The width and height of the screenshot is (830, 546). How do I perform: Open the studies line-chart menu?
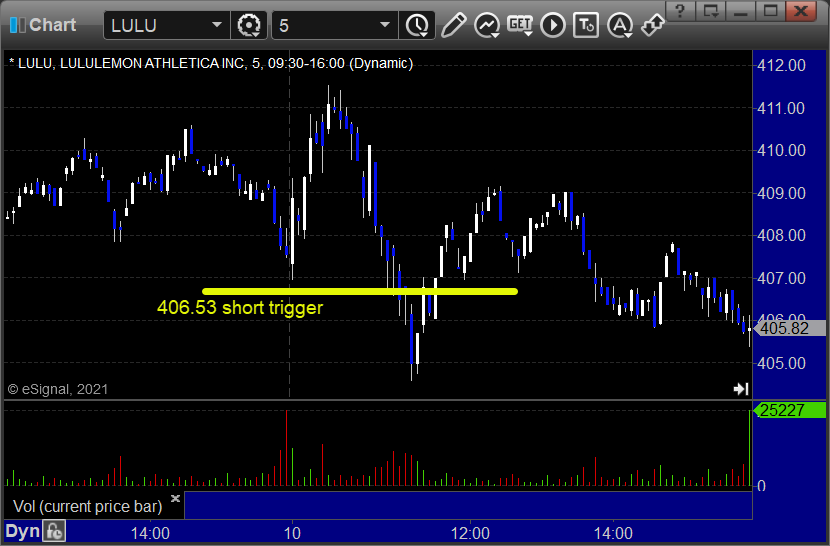click(x=487, y=25)
